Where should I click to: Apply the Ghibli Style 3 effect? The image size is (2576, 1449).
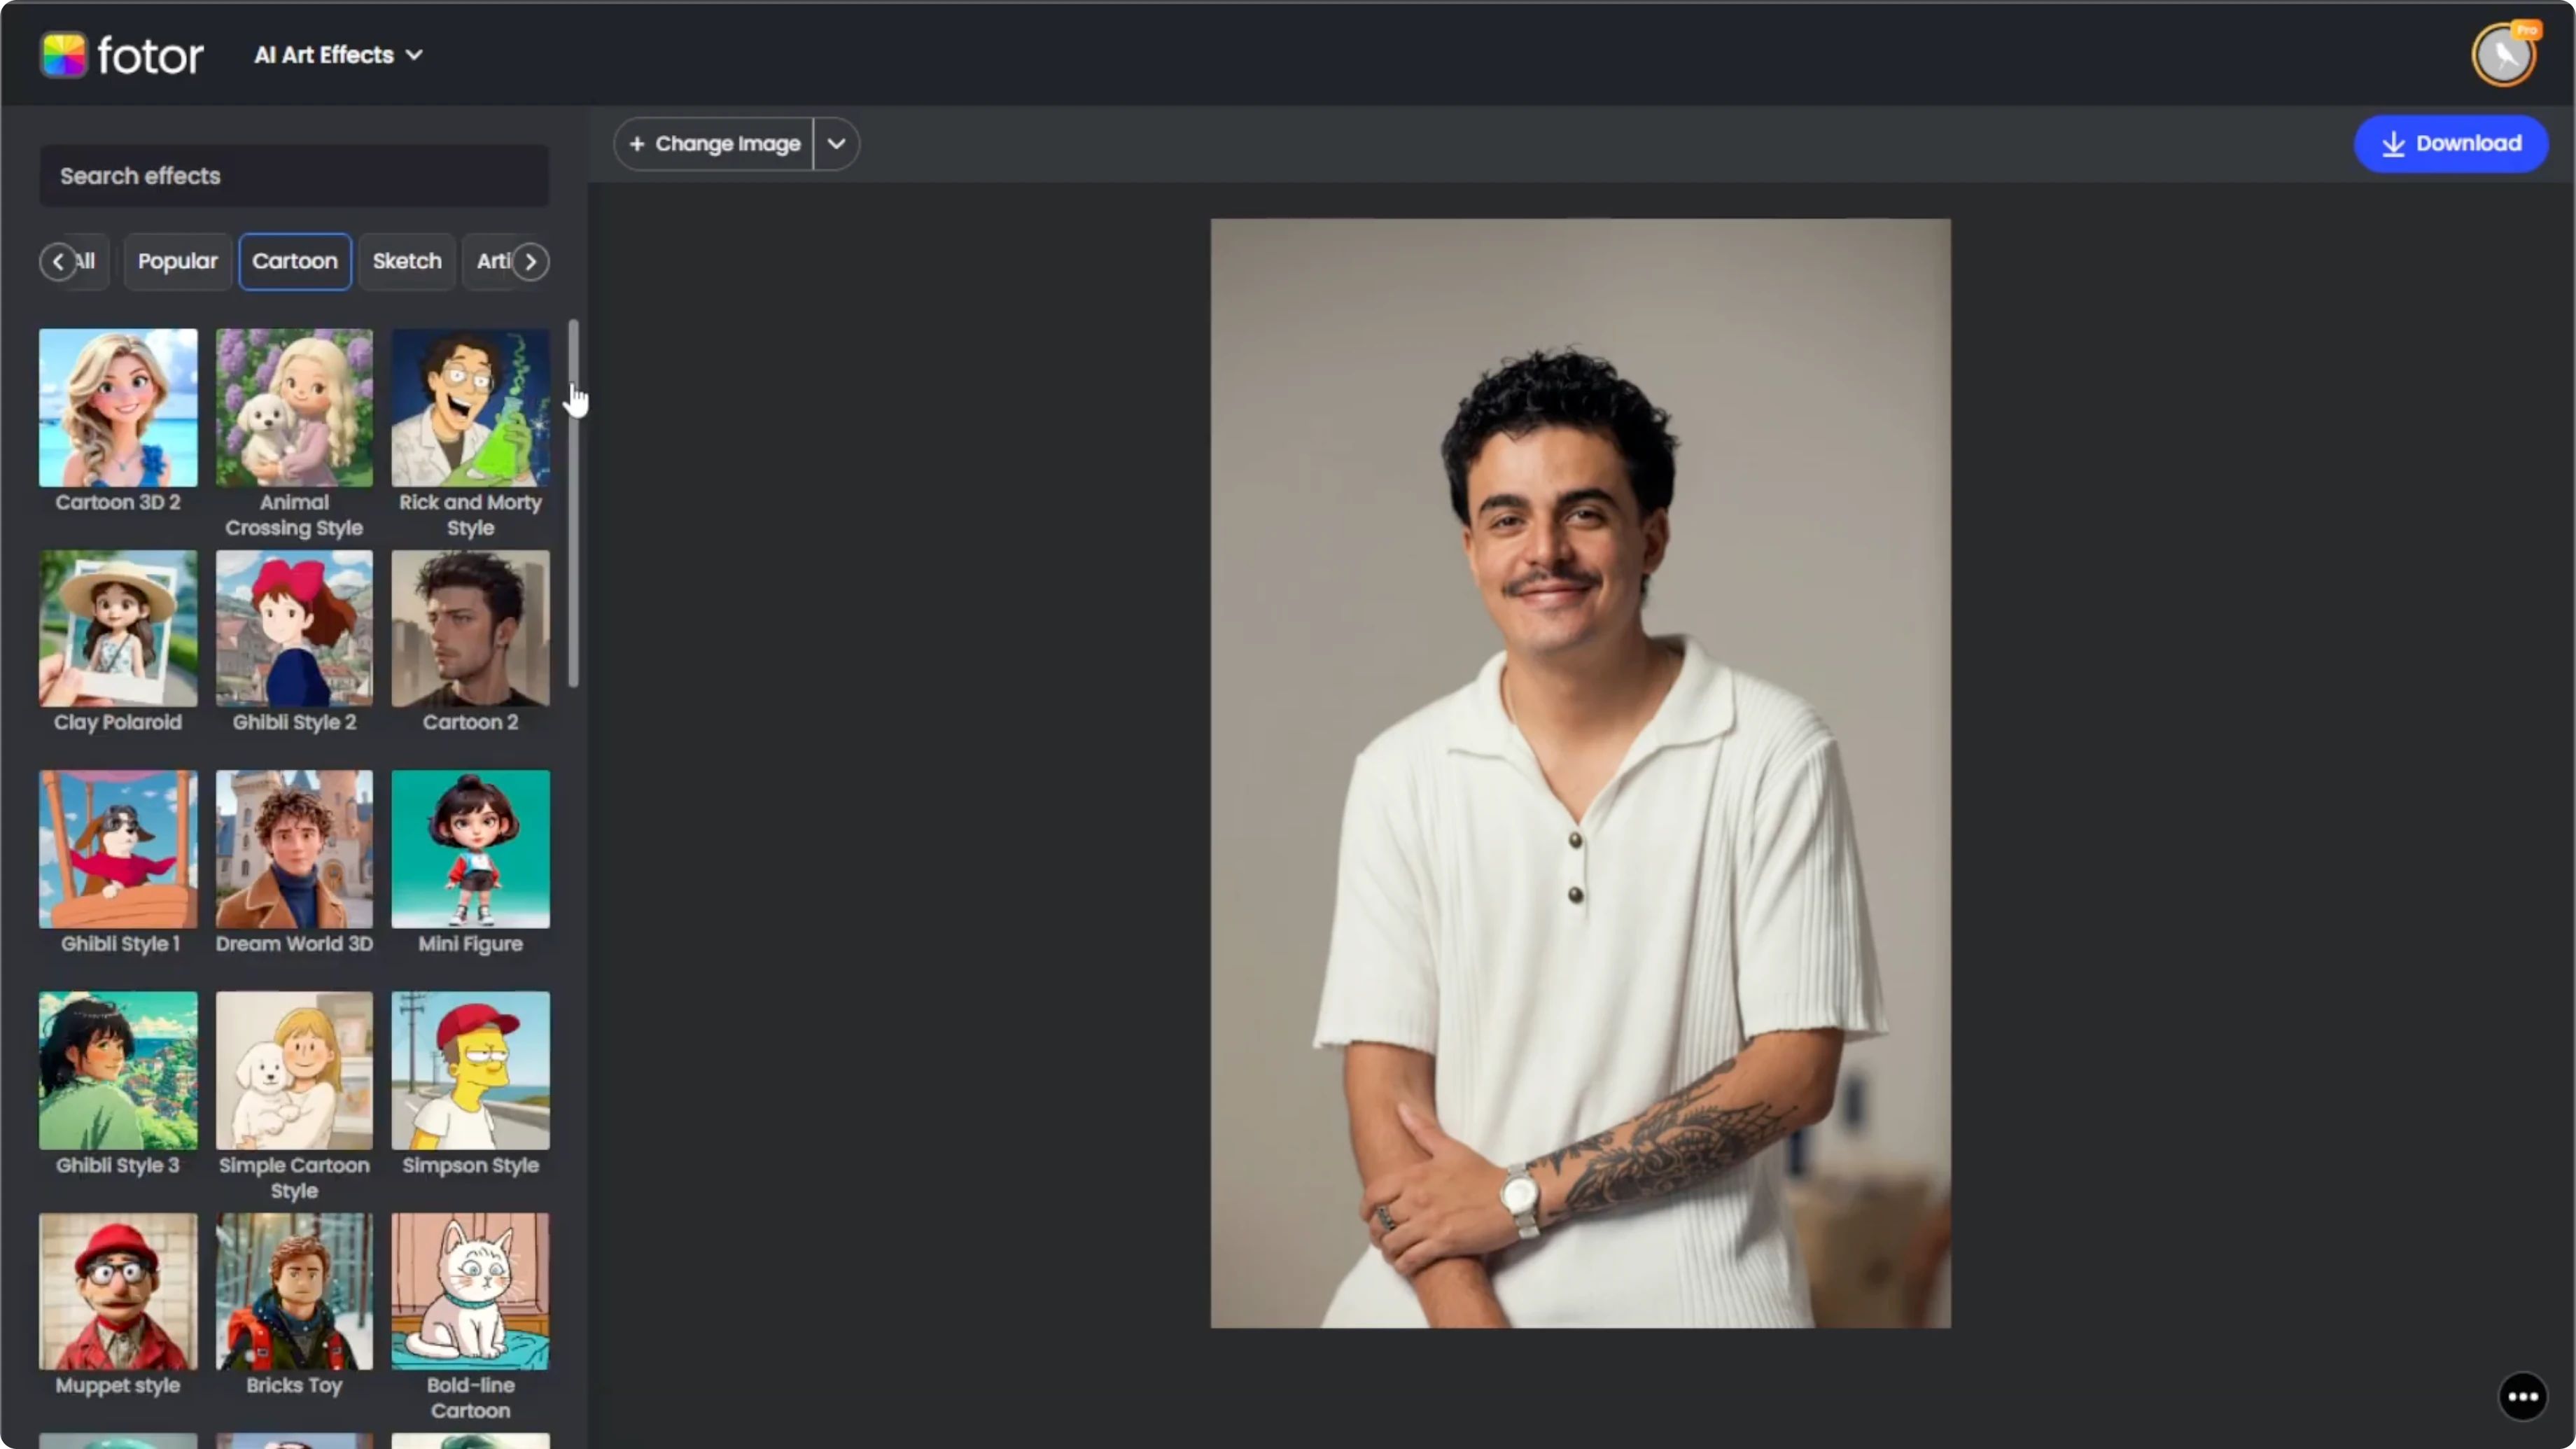(118, 1070)
